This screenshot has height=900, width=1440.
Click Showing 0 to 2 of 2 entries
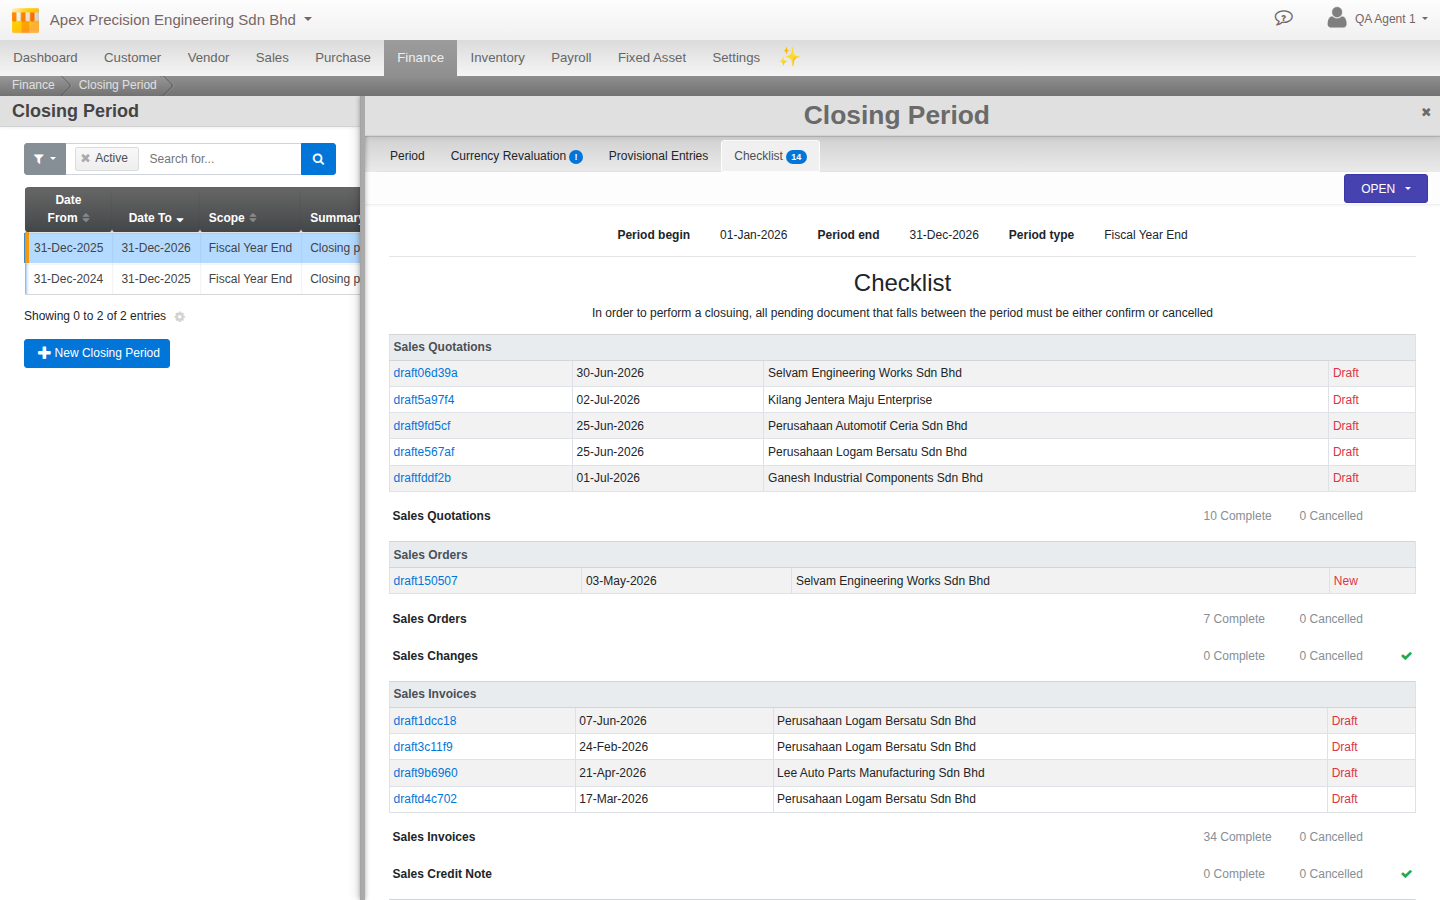tap(95, 316)
